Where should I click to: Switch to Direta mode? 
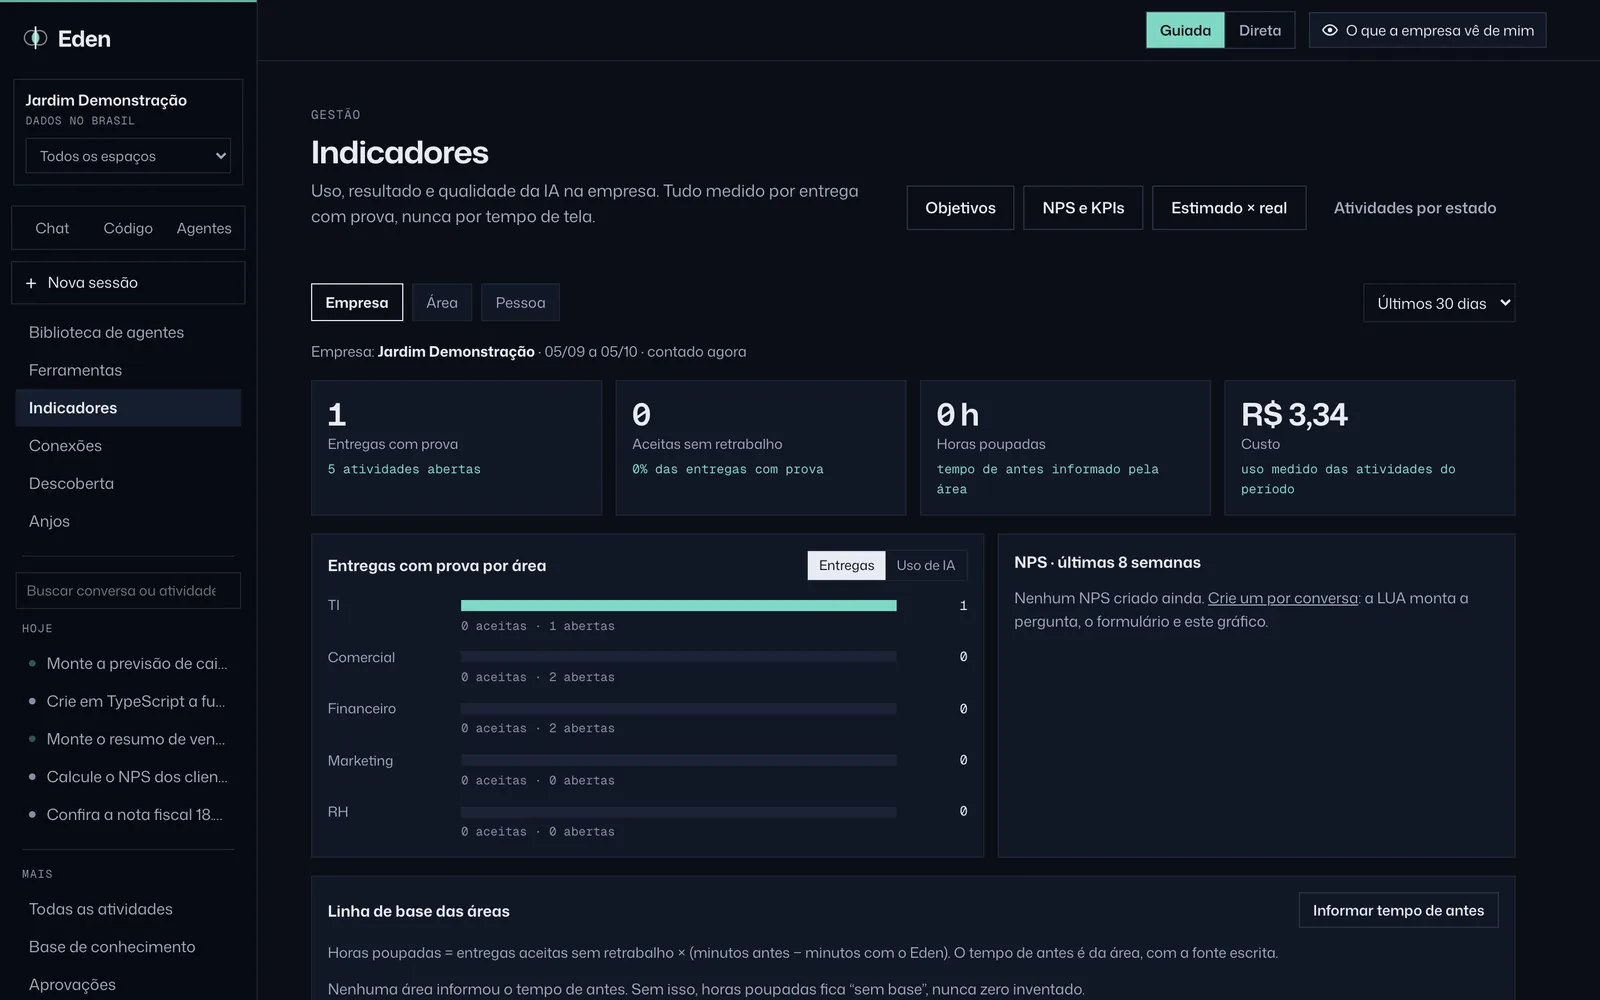tap(1260, 30)
